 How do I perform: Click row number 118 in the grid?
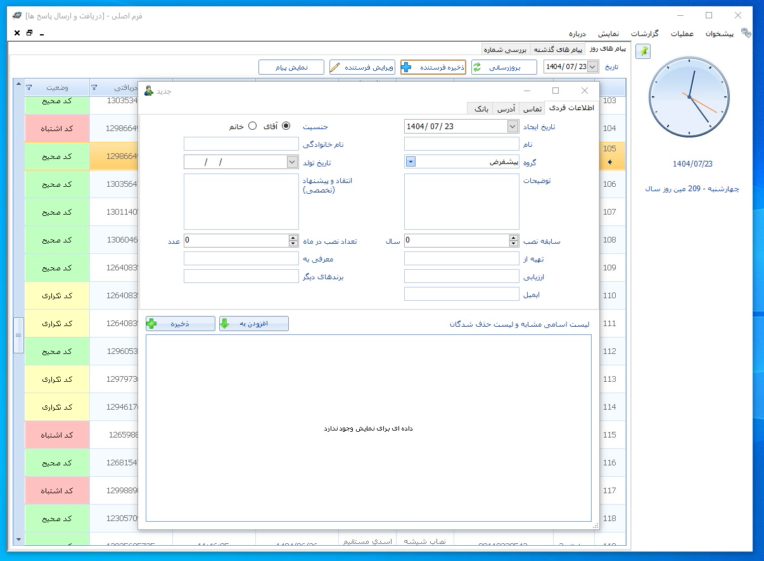tap(610, 518)
